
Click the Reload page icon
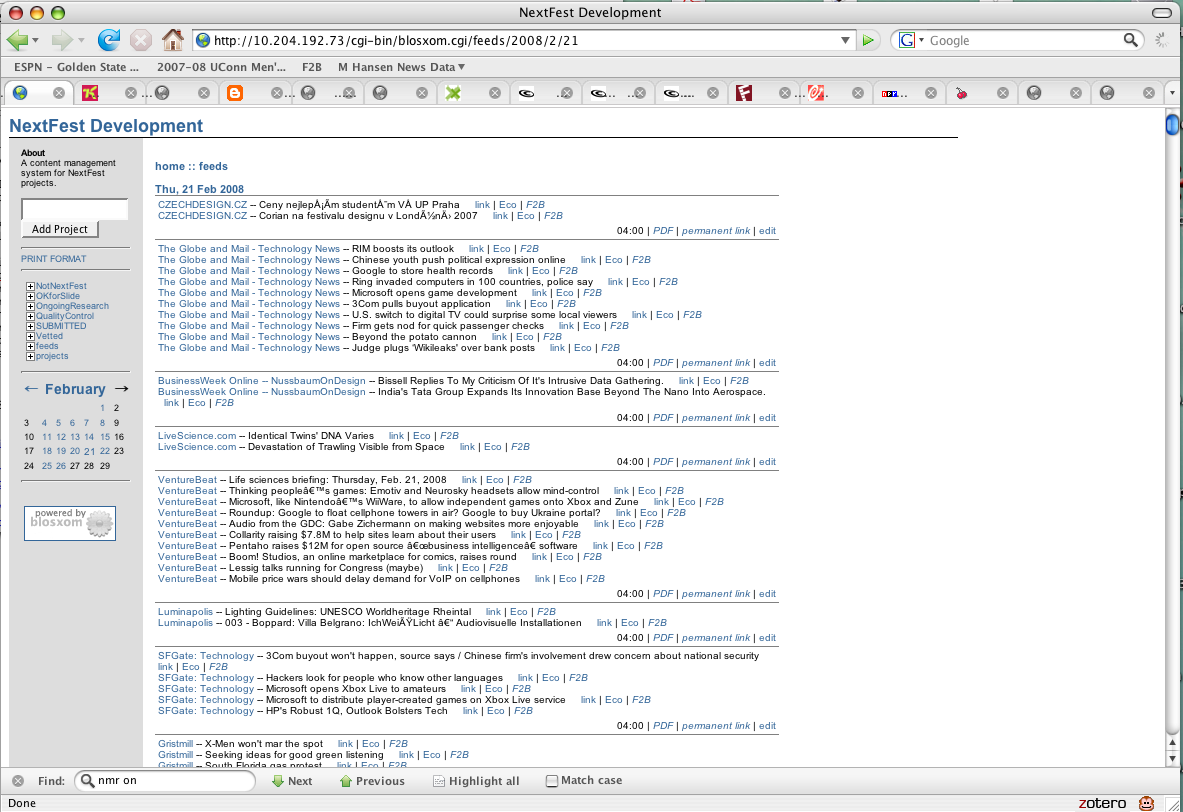pyautogui.click(x=108, y=40)
